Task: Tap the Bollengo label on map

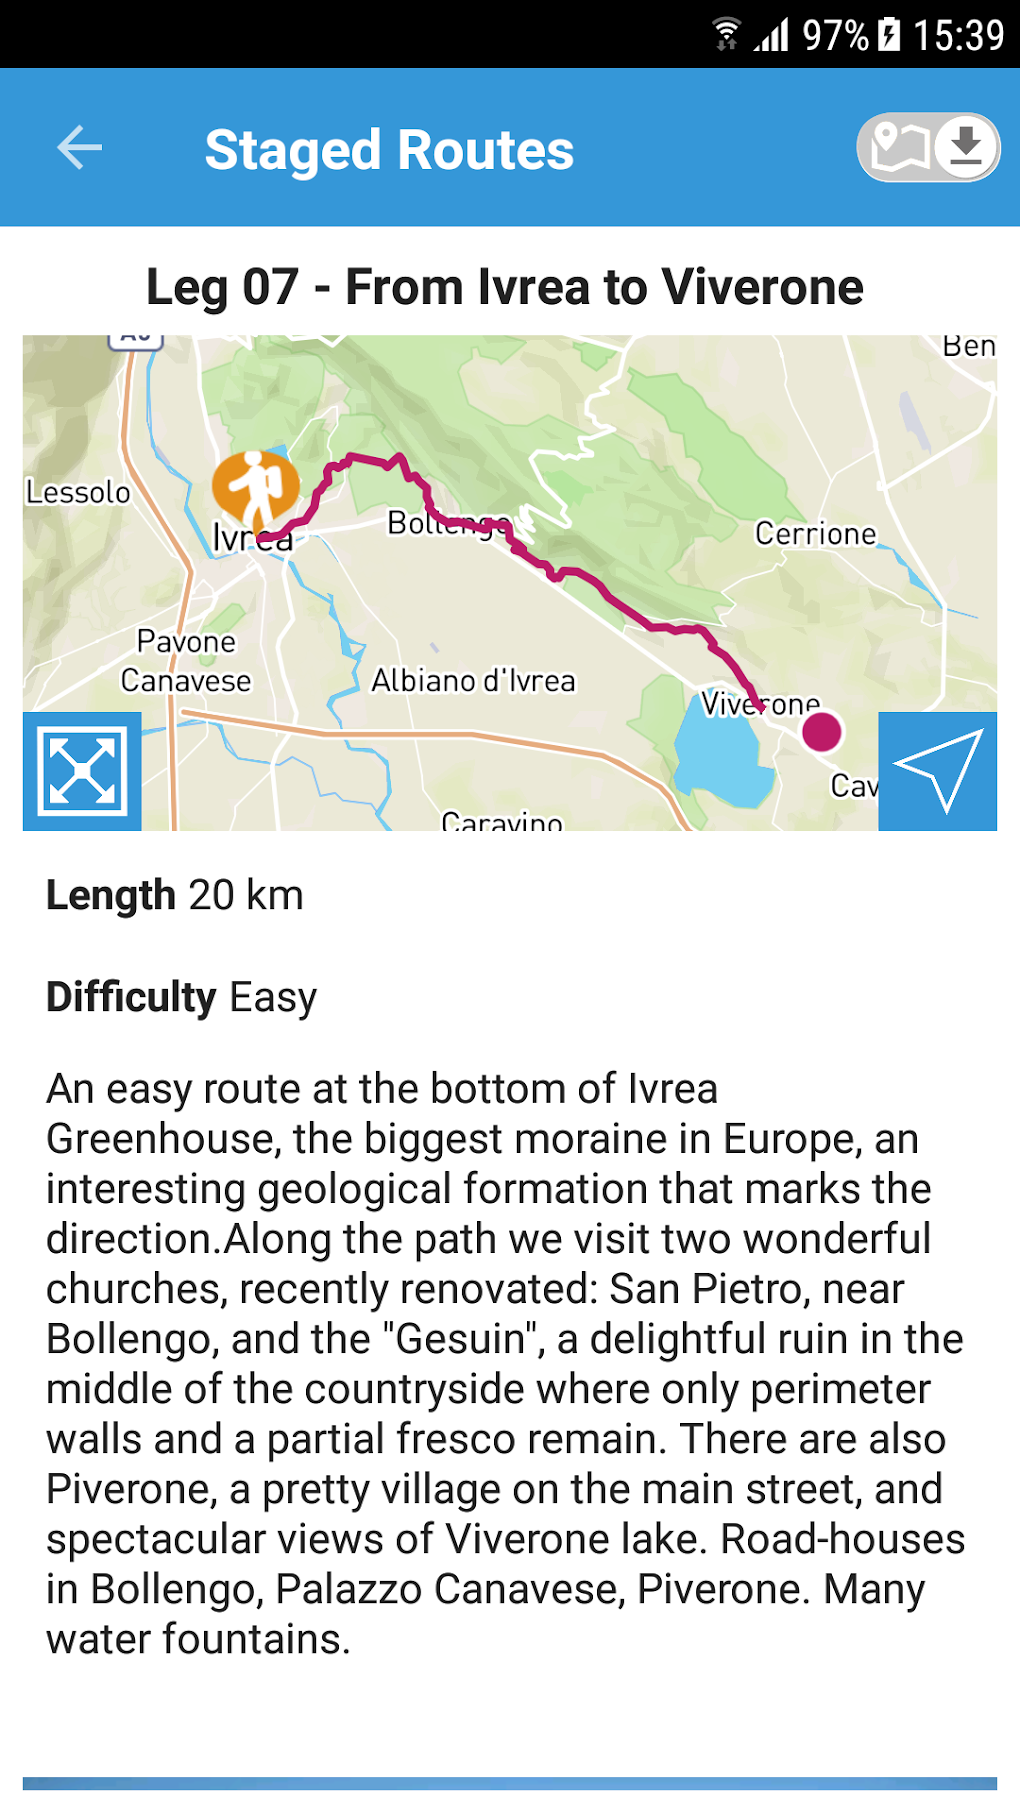Action: tap(449, 523)
